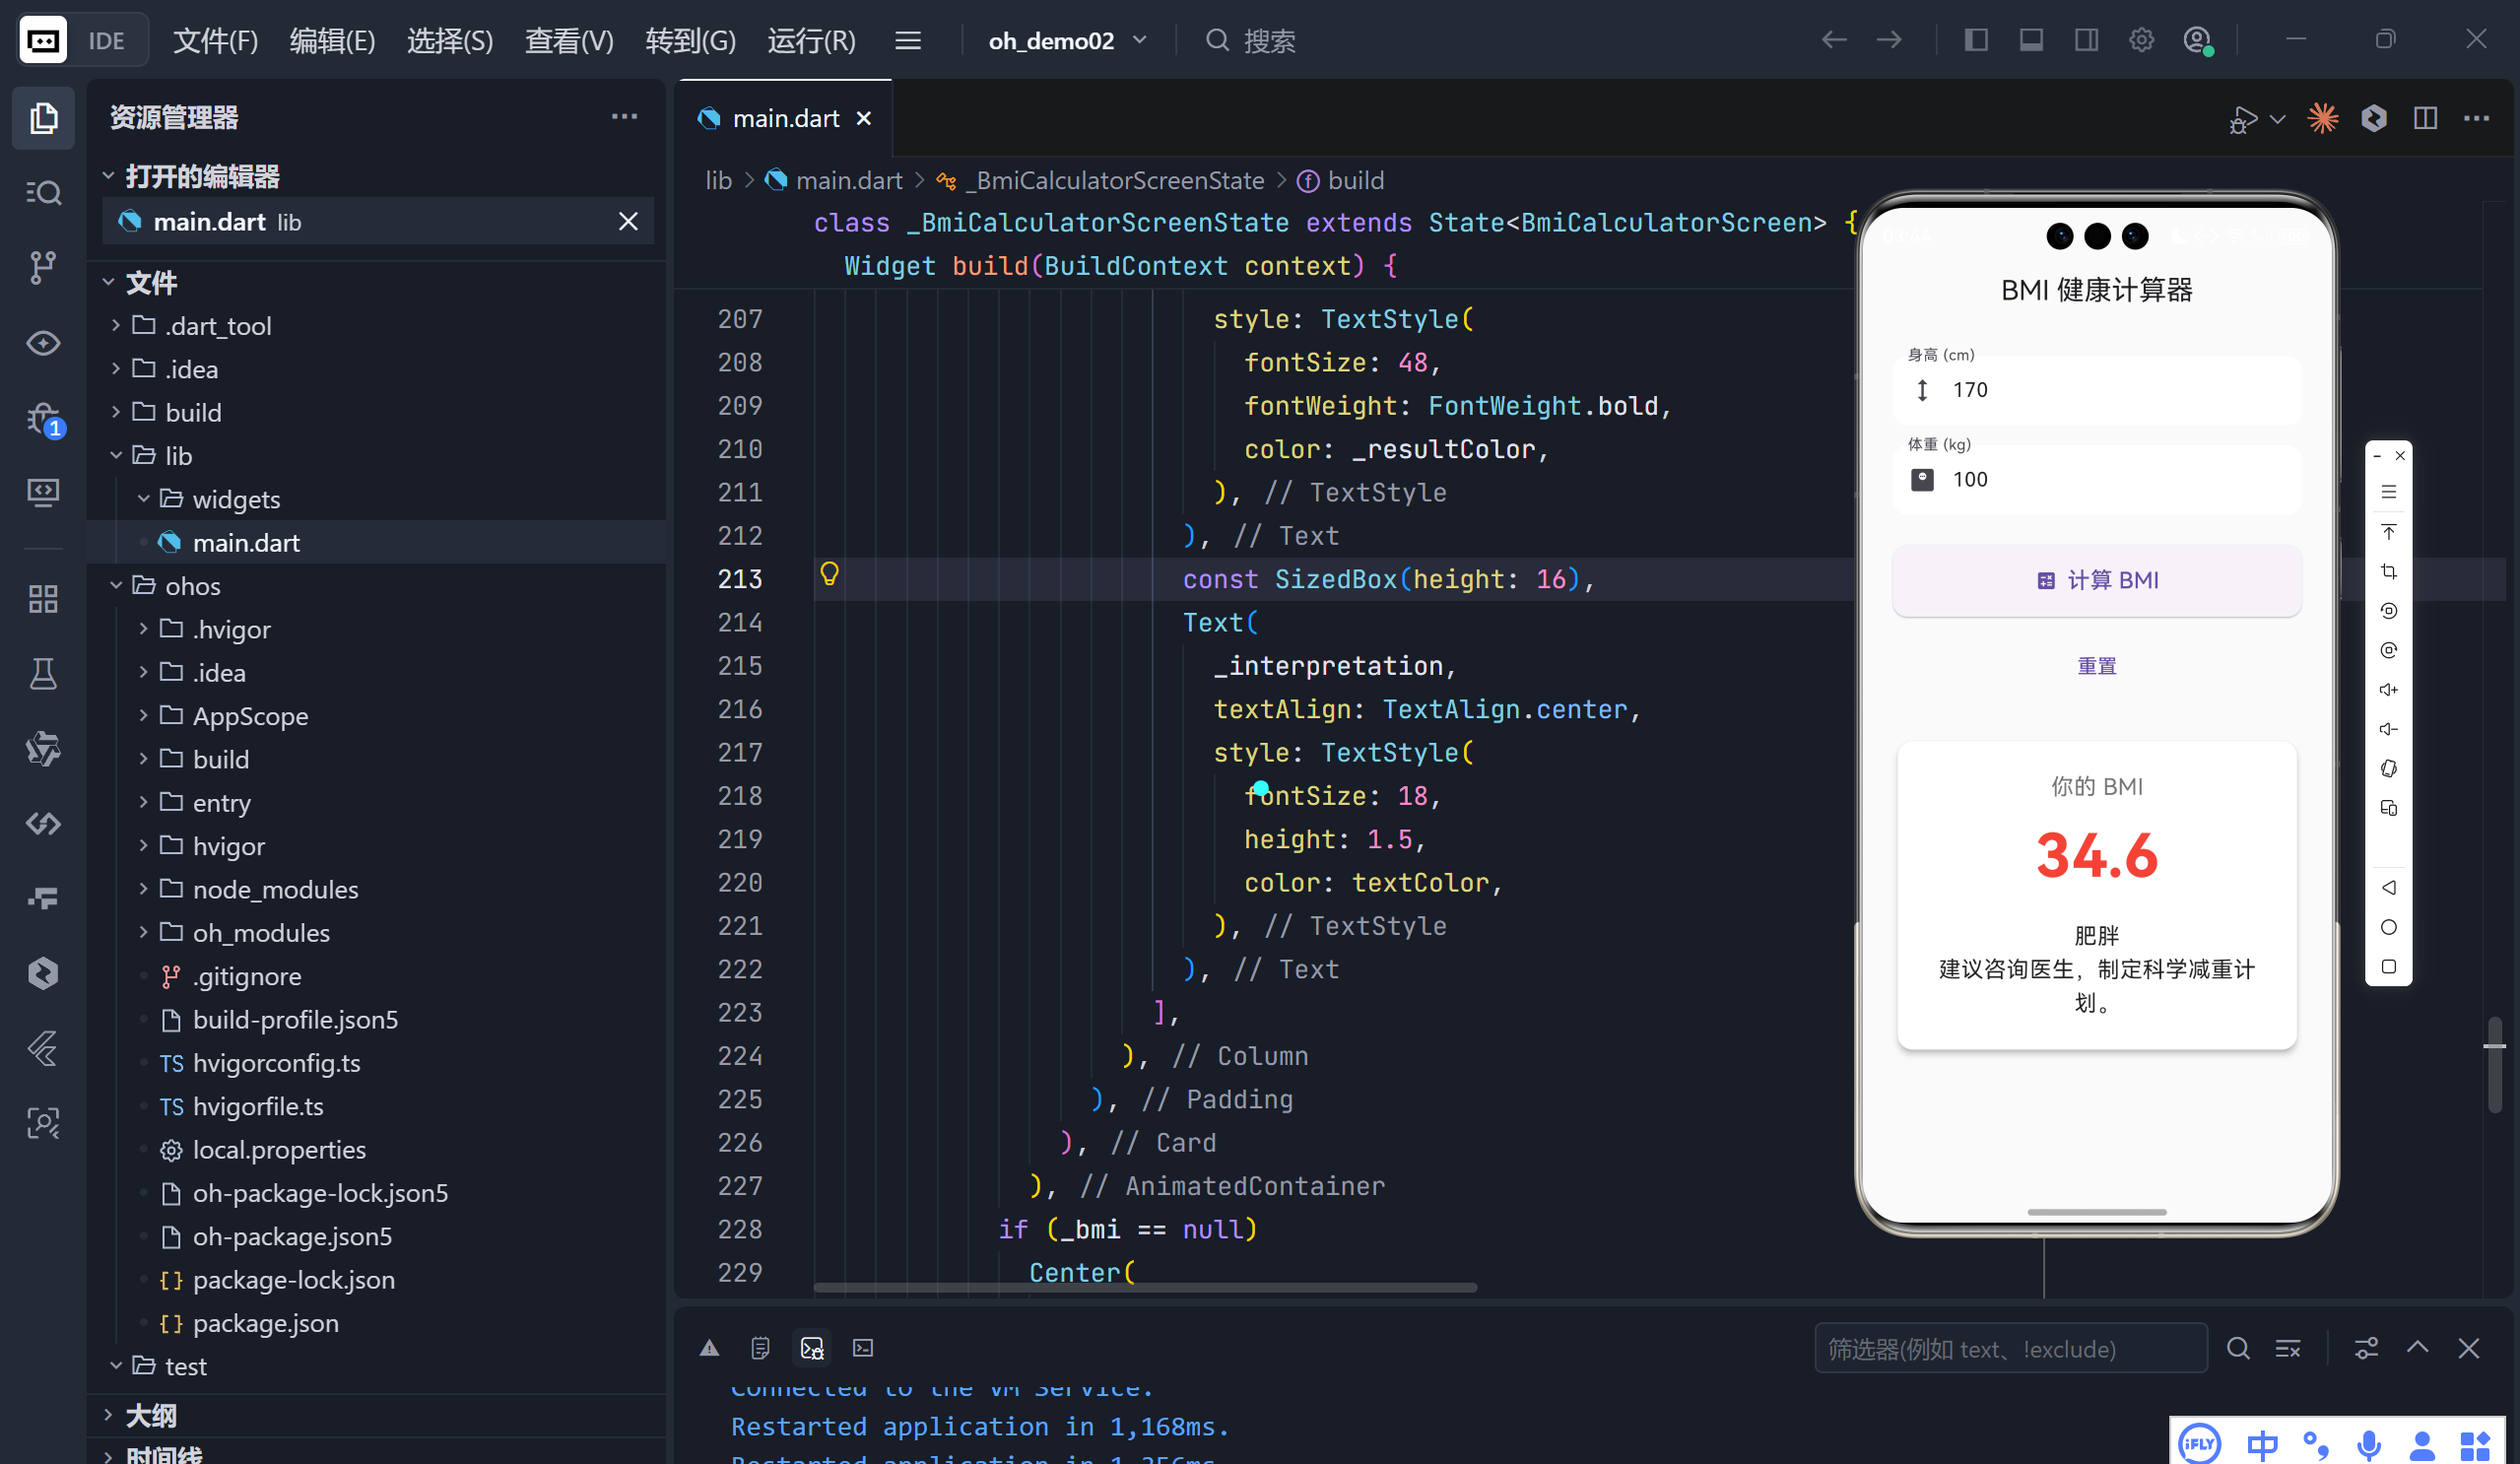Open the oh_demo02 project dropdown
This screenshot has width=2520, height=1464.
[x=1066, y=40]
